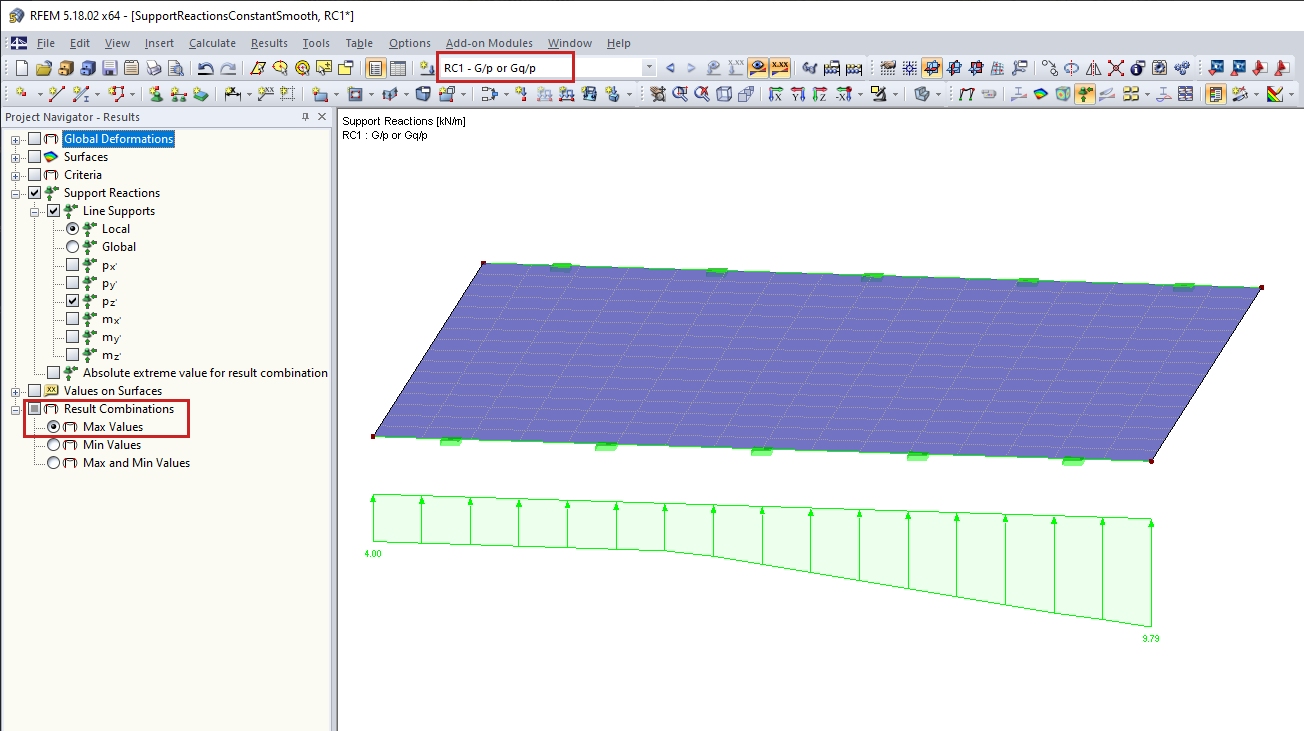Viewport: 1304px width, 731px height.
Task: Expand the Criteria tree node
Action: click(x=16, y=175)
